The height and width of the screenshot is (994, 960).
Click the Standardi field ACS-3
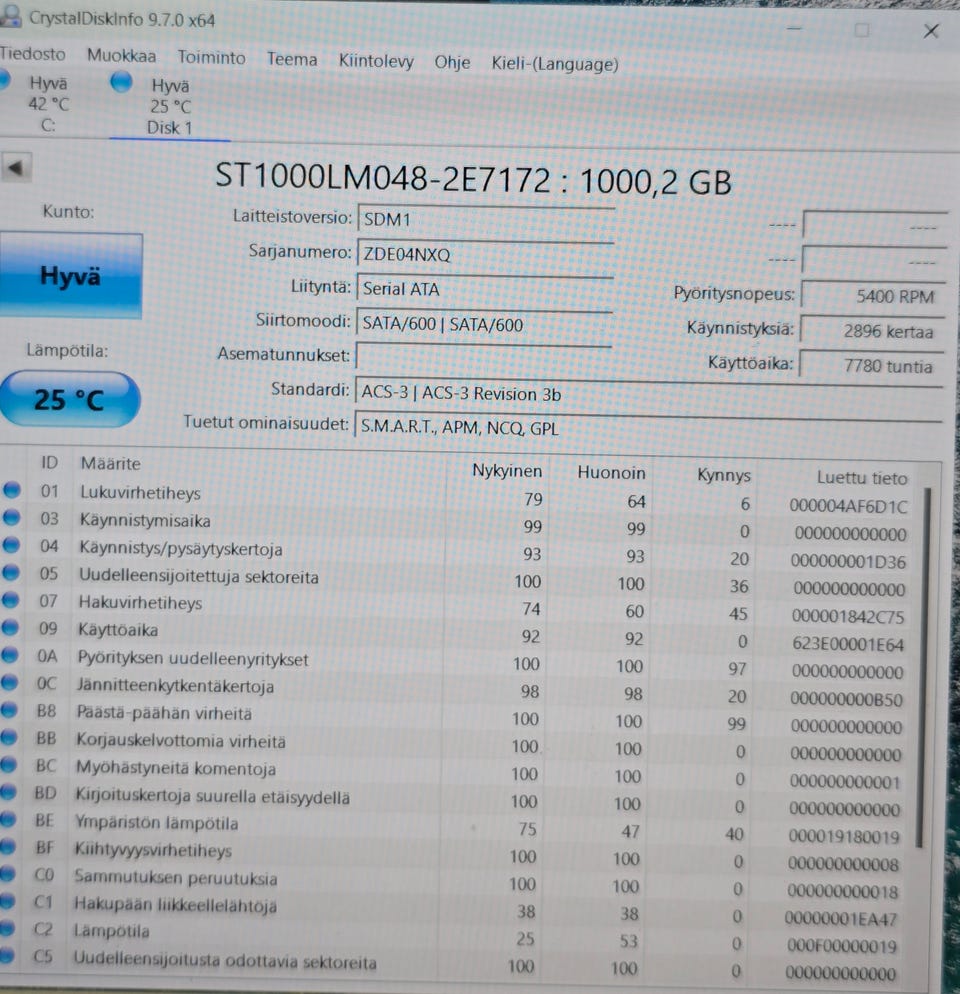648,393
